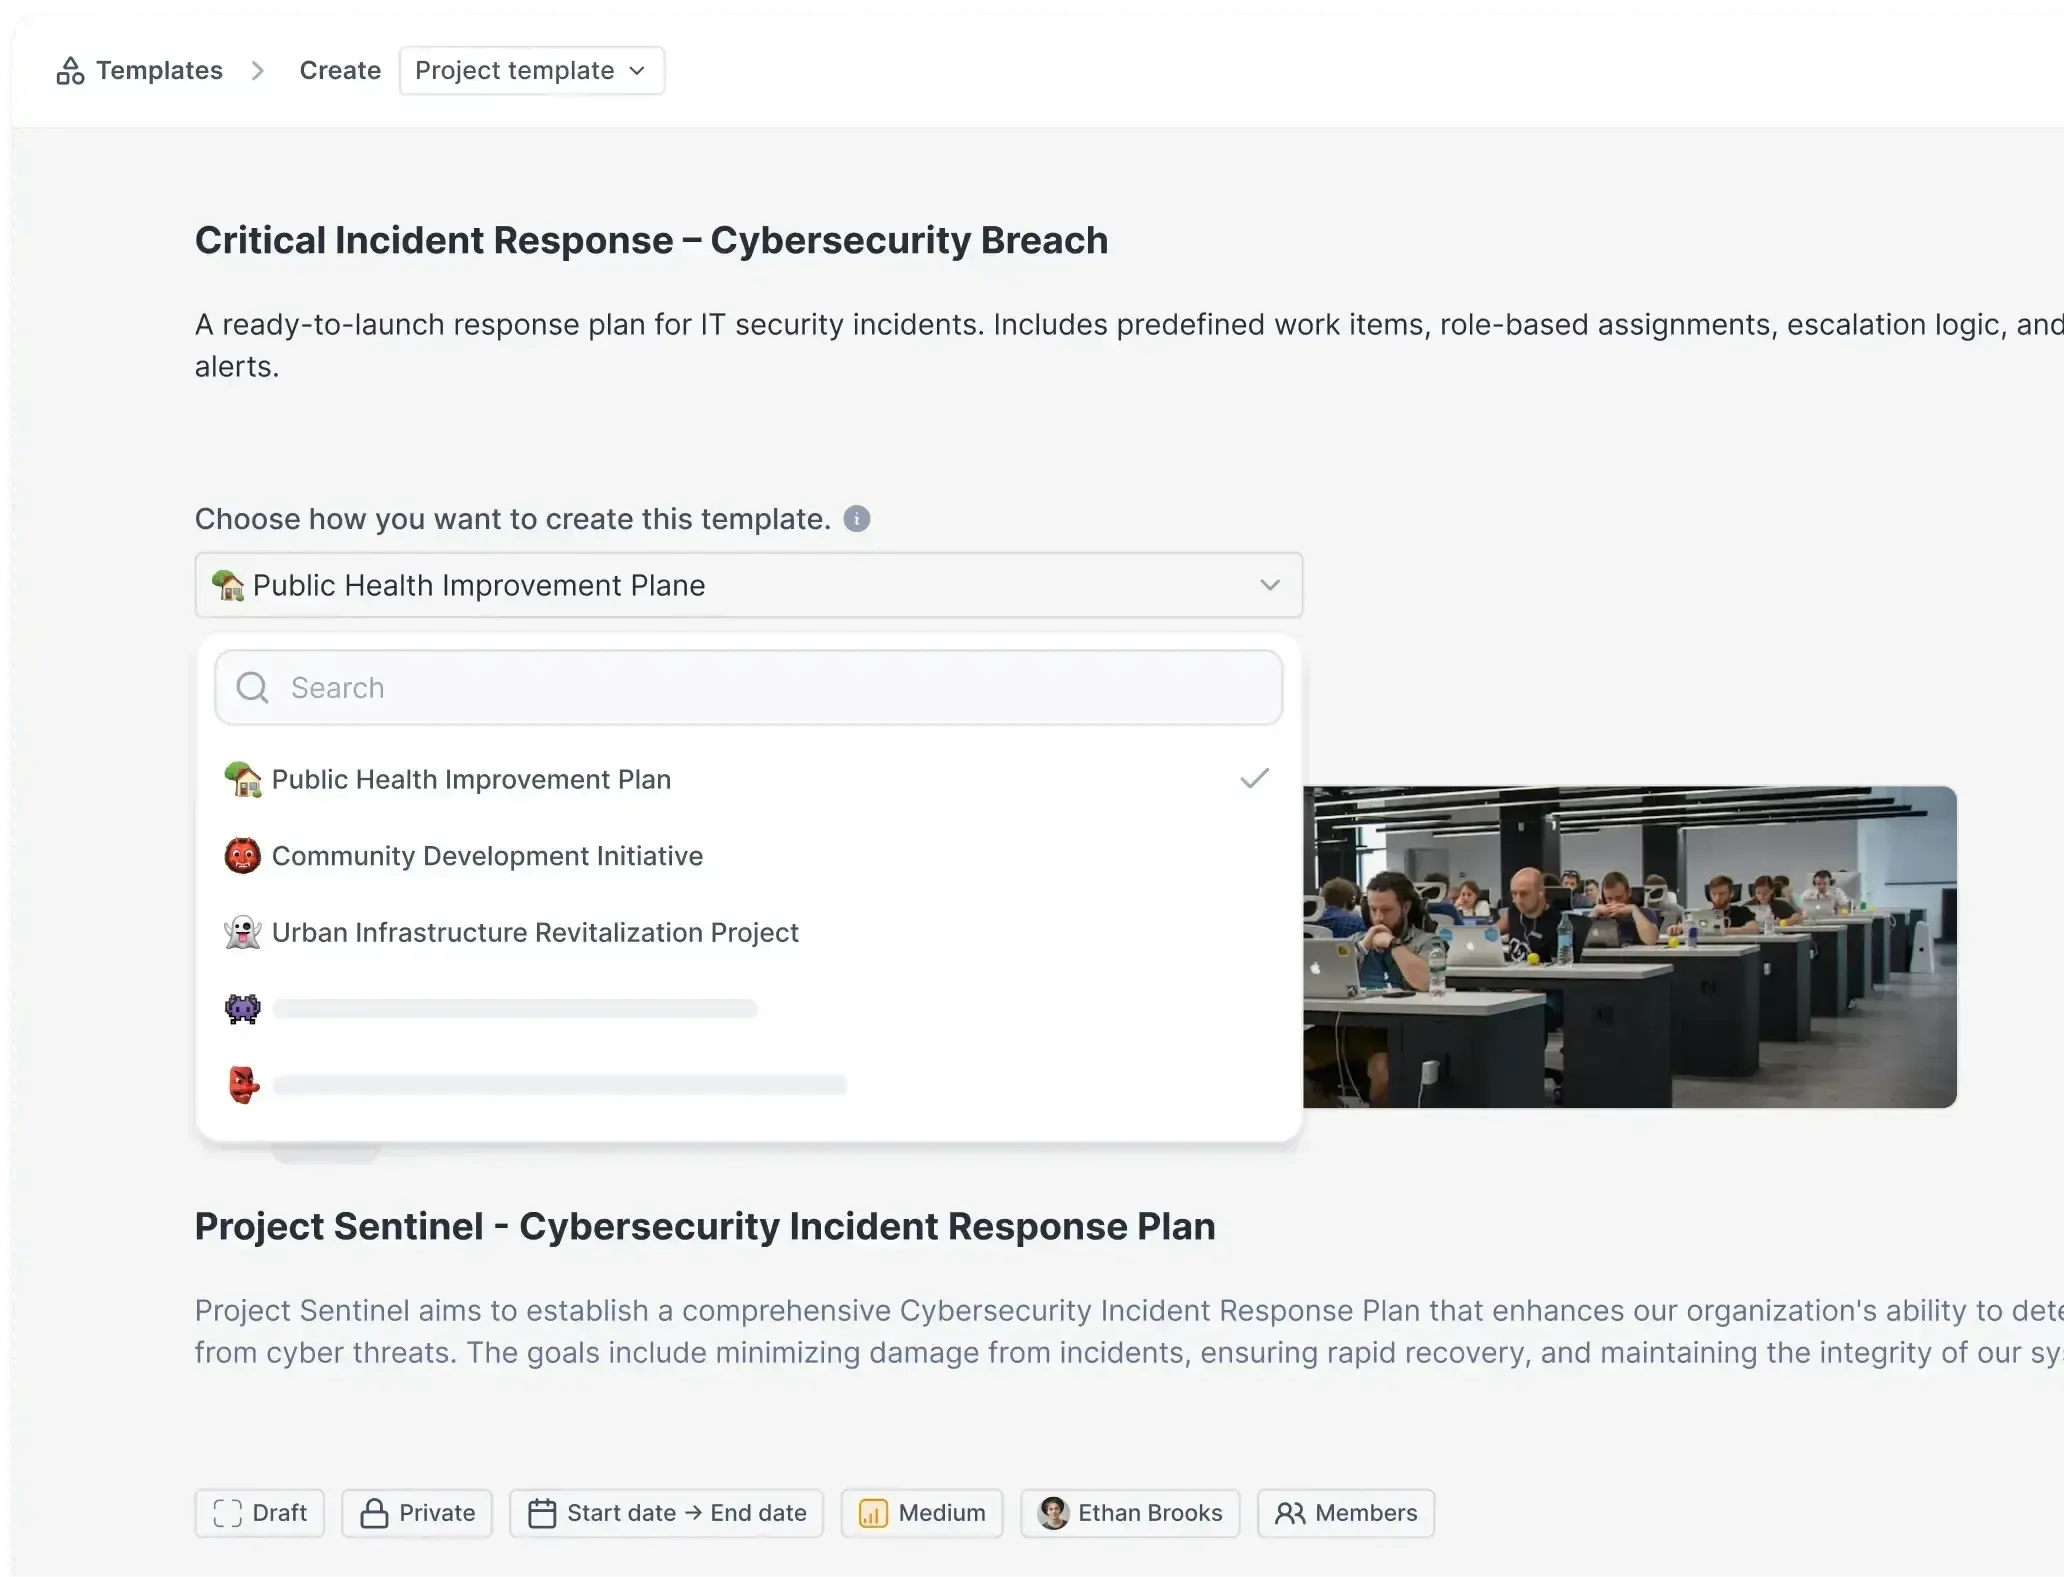
Task: Click the priority bars icon on Medium chip
Action: (872, 1513)
